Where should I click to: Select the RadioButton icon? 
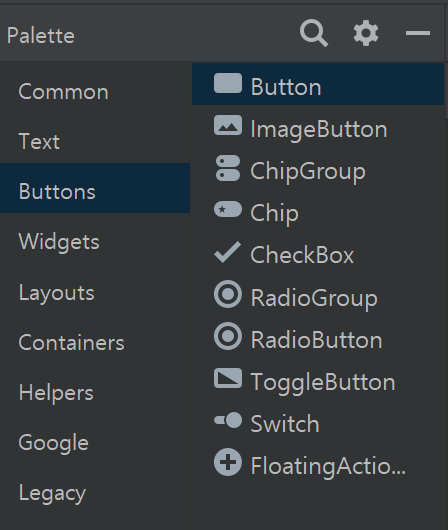click(x=228, y=336)
